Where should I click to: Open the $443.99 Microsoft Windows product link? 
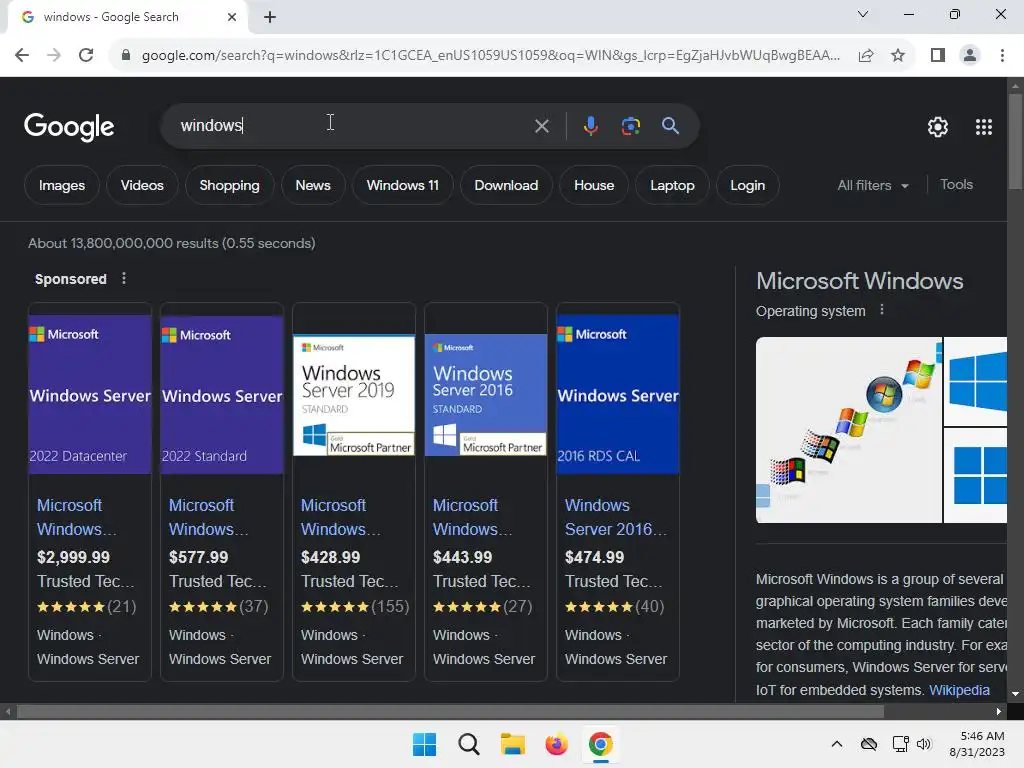(x=472, y=517)
